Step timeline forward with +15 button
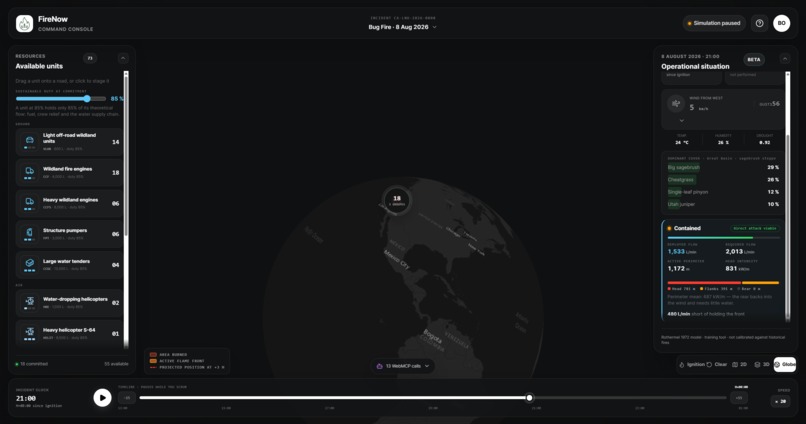The image size is (806, 424). [x=739, y=398]
